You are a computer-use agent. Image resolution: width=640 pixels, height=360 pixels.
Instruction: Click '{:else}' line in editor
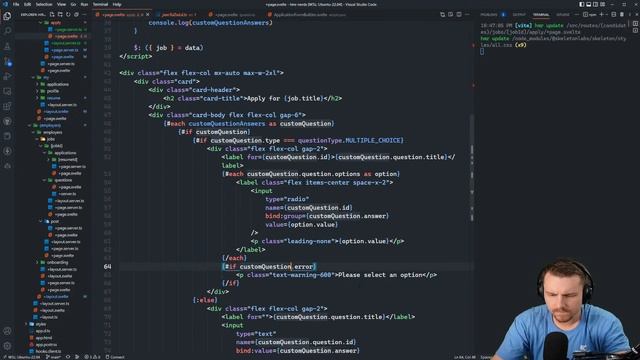pos(205,300)
